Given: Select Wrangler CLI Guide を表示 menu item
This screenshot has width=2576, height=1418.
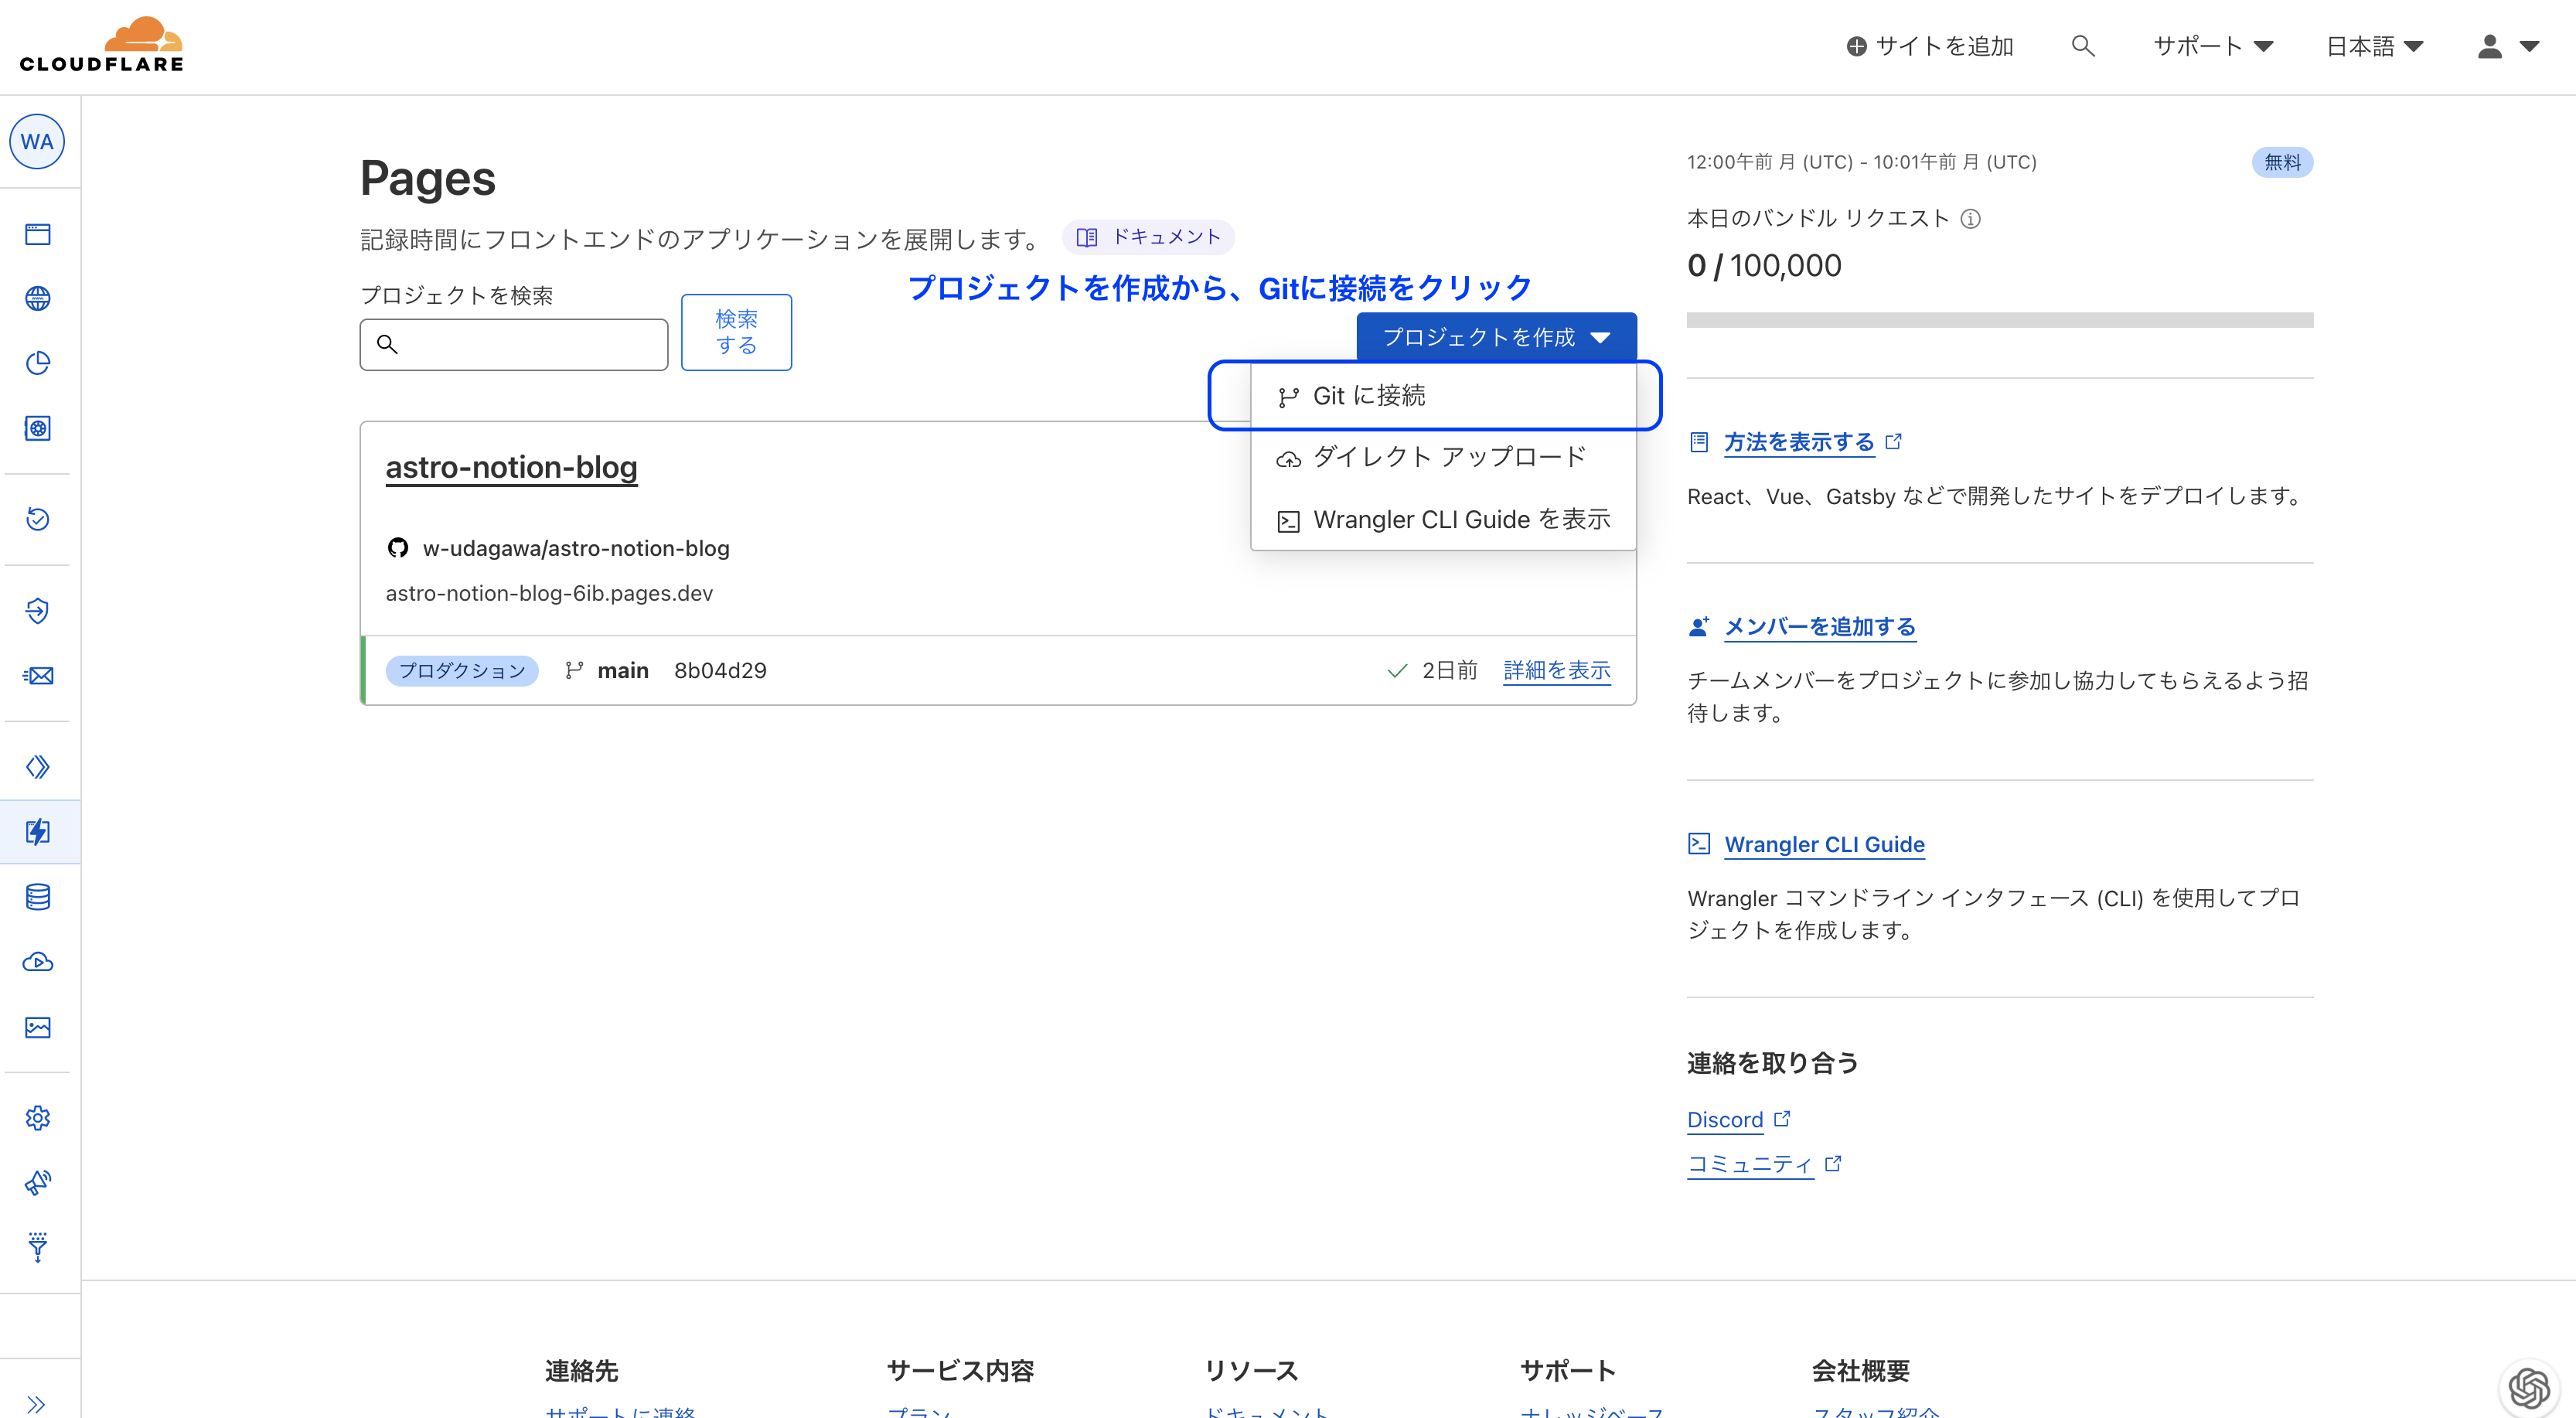Looking at the screenshot, I should point(1460,520).
